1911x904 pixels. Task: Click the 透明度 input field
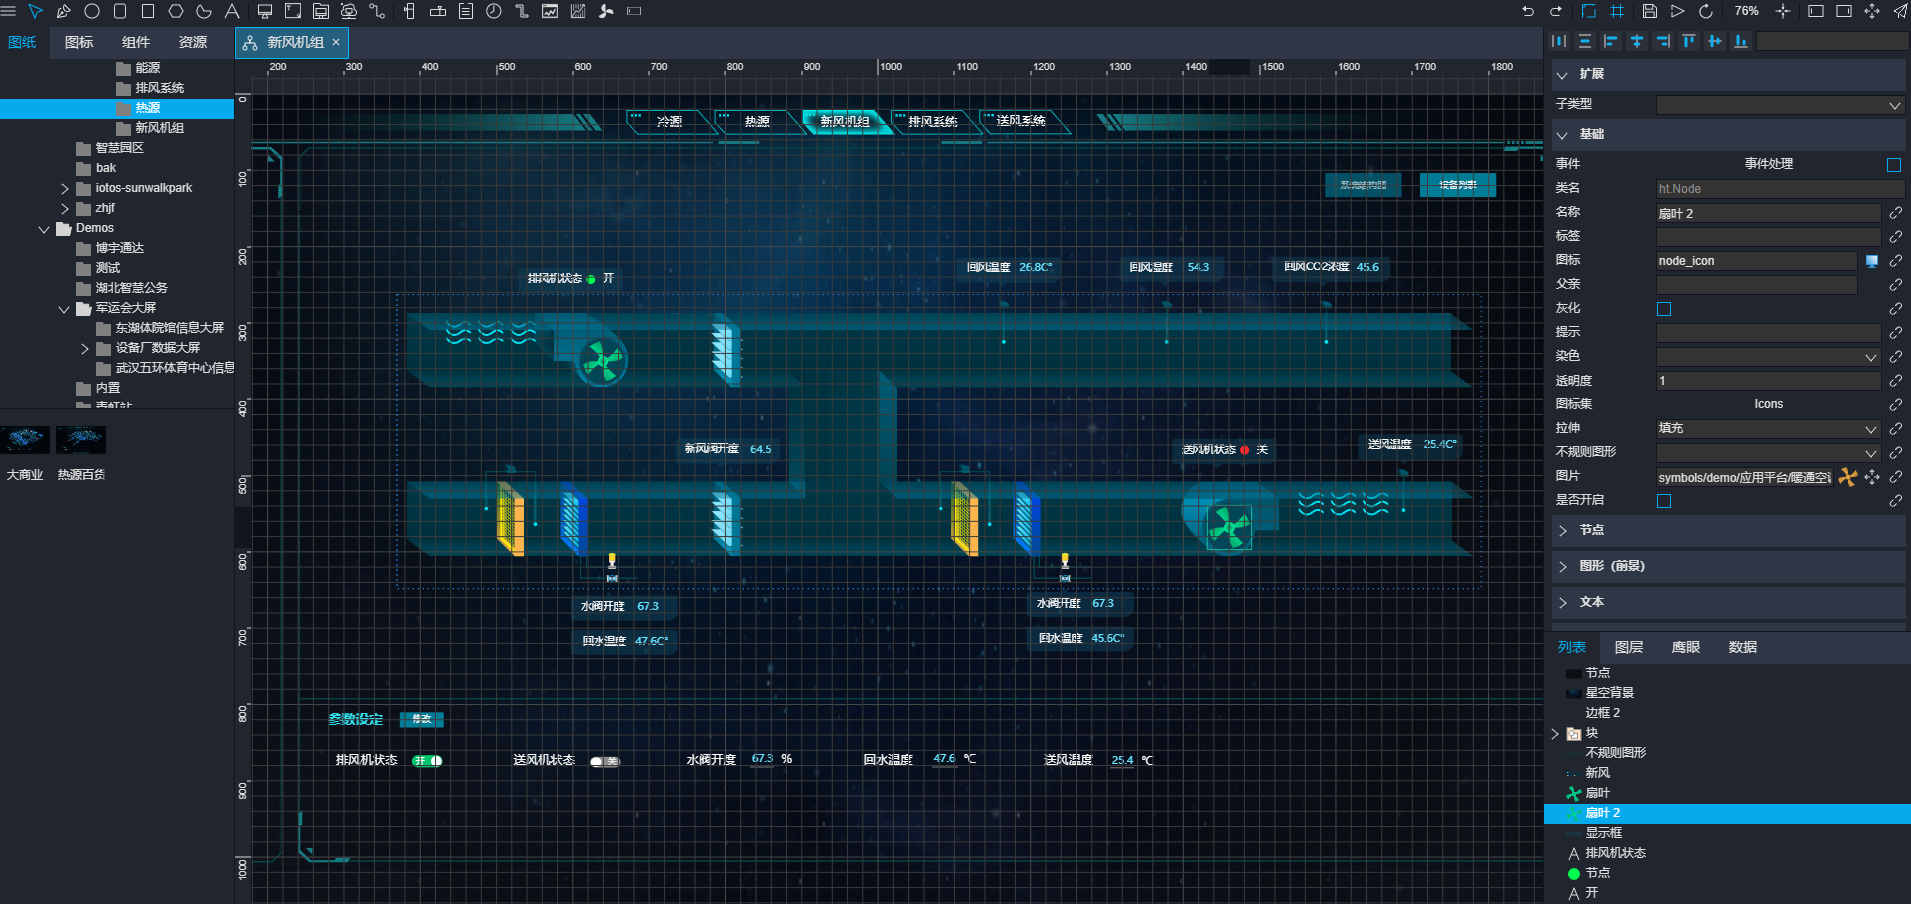point(1768,381)
